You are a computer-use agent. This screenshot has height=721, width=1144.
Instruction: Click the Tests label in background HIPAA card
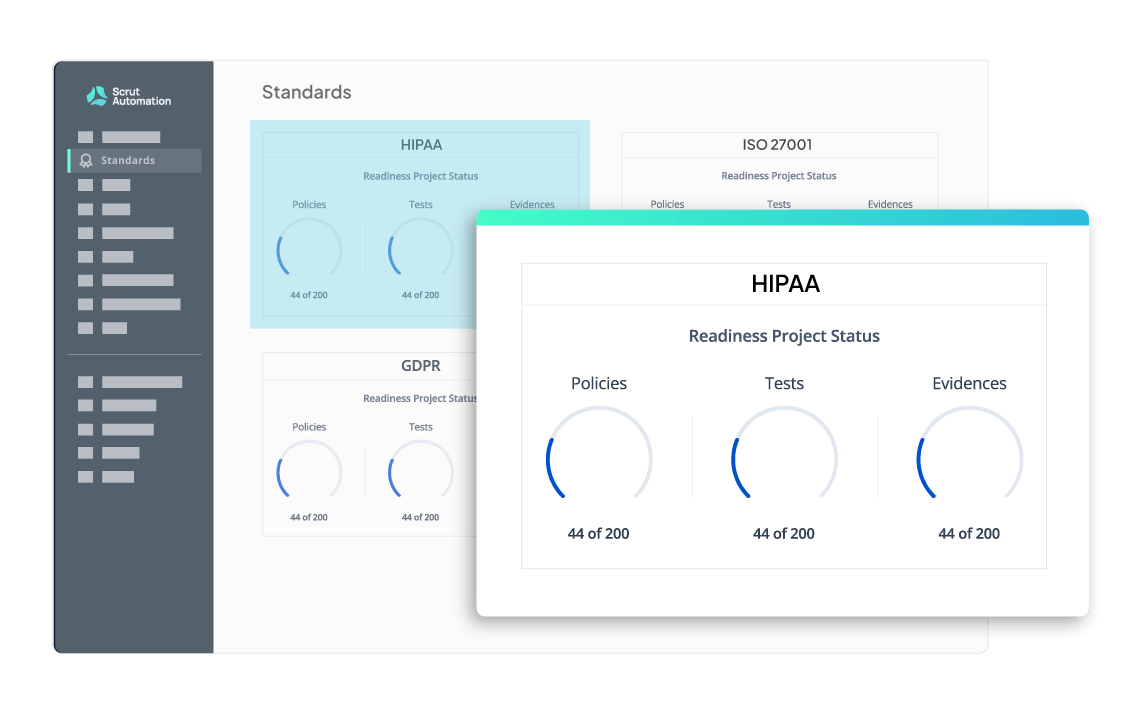(421, 204)
